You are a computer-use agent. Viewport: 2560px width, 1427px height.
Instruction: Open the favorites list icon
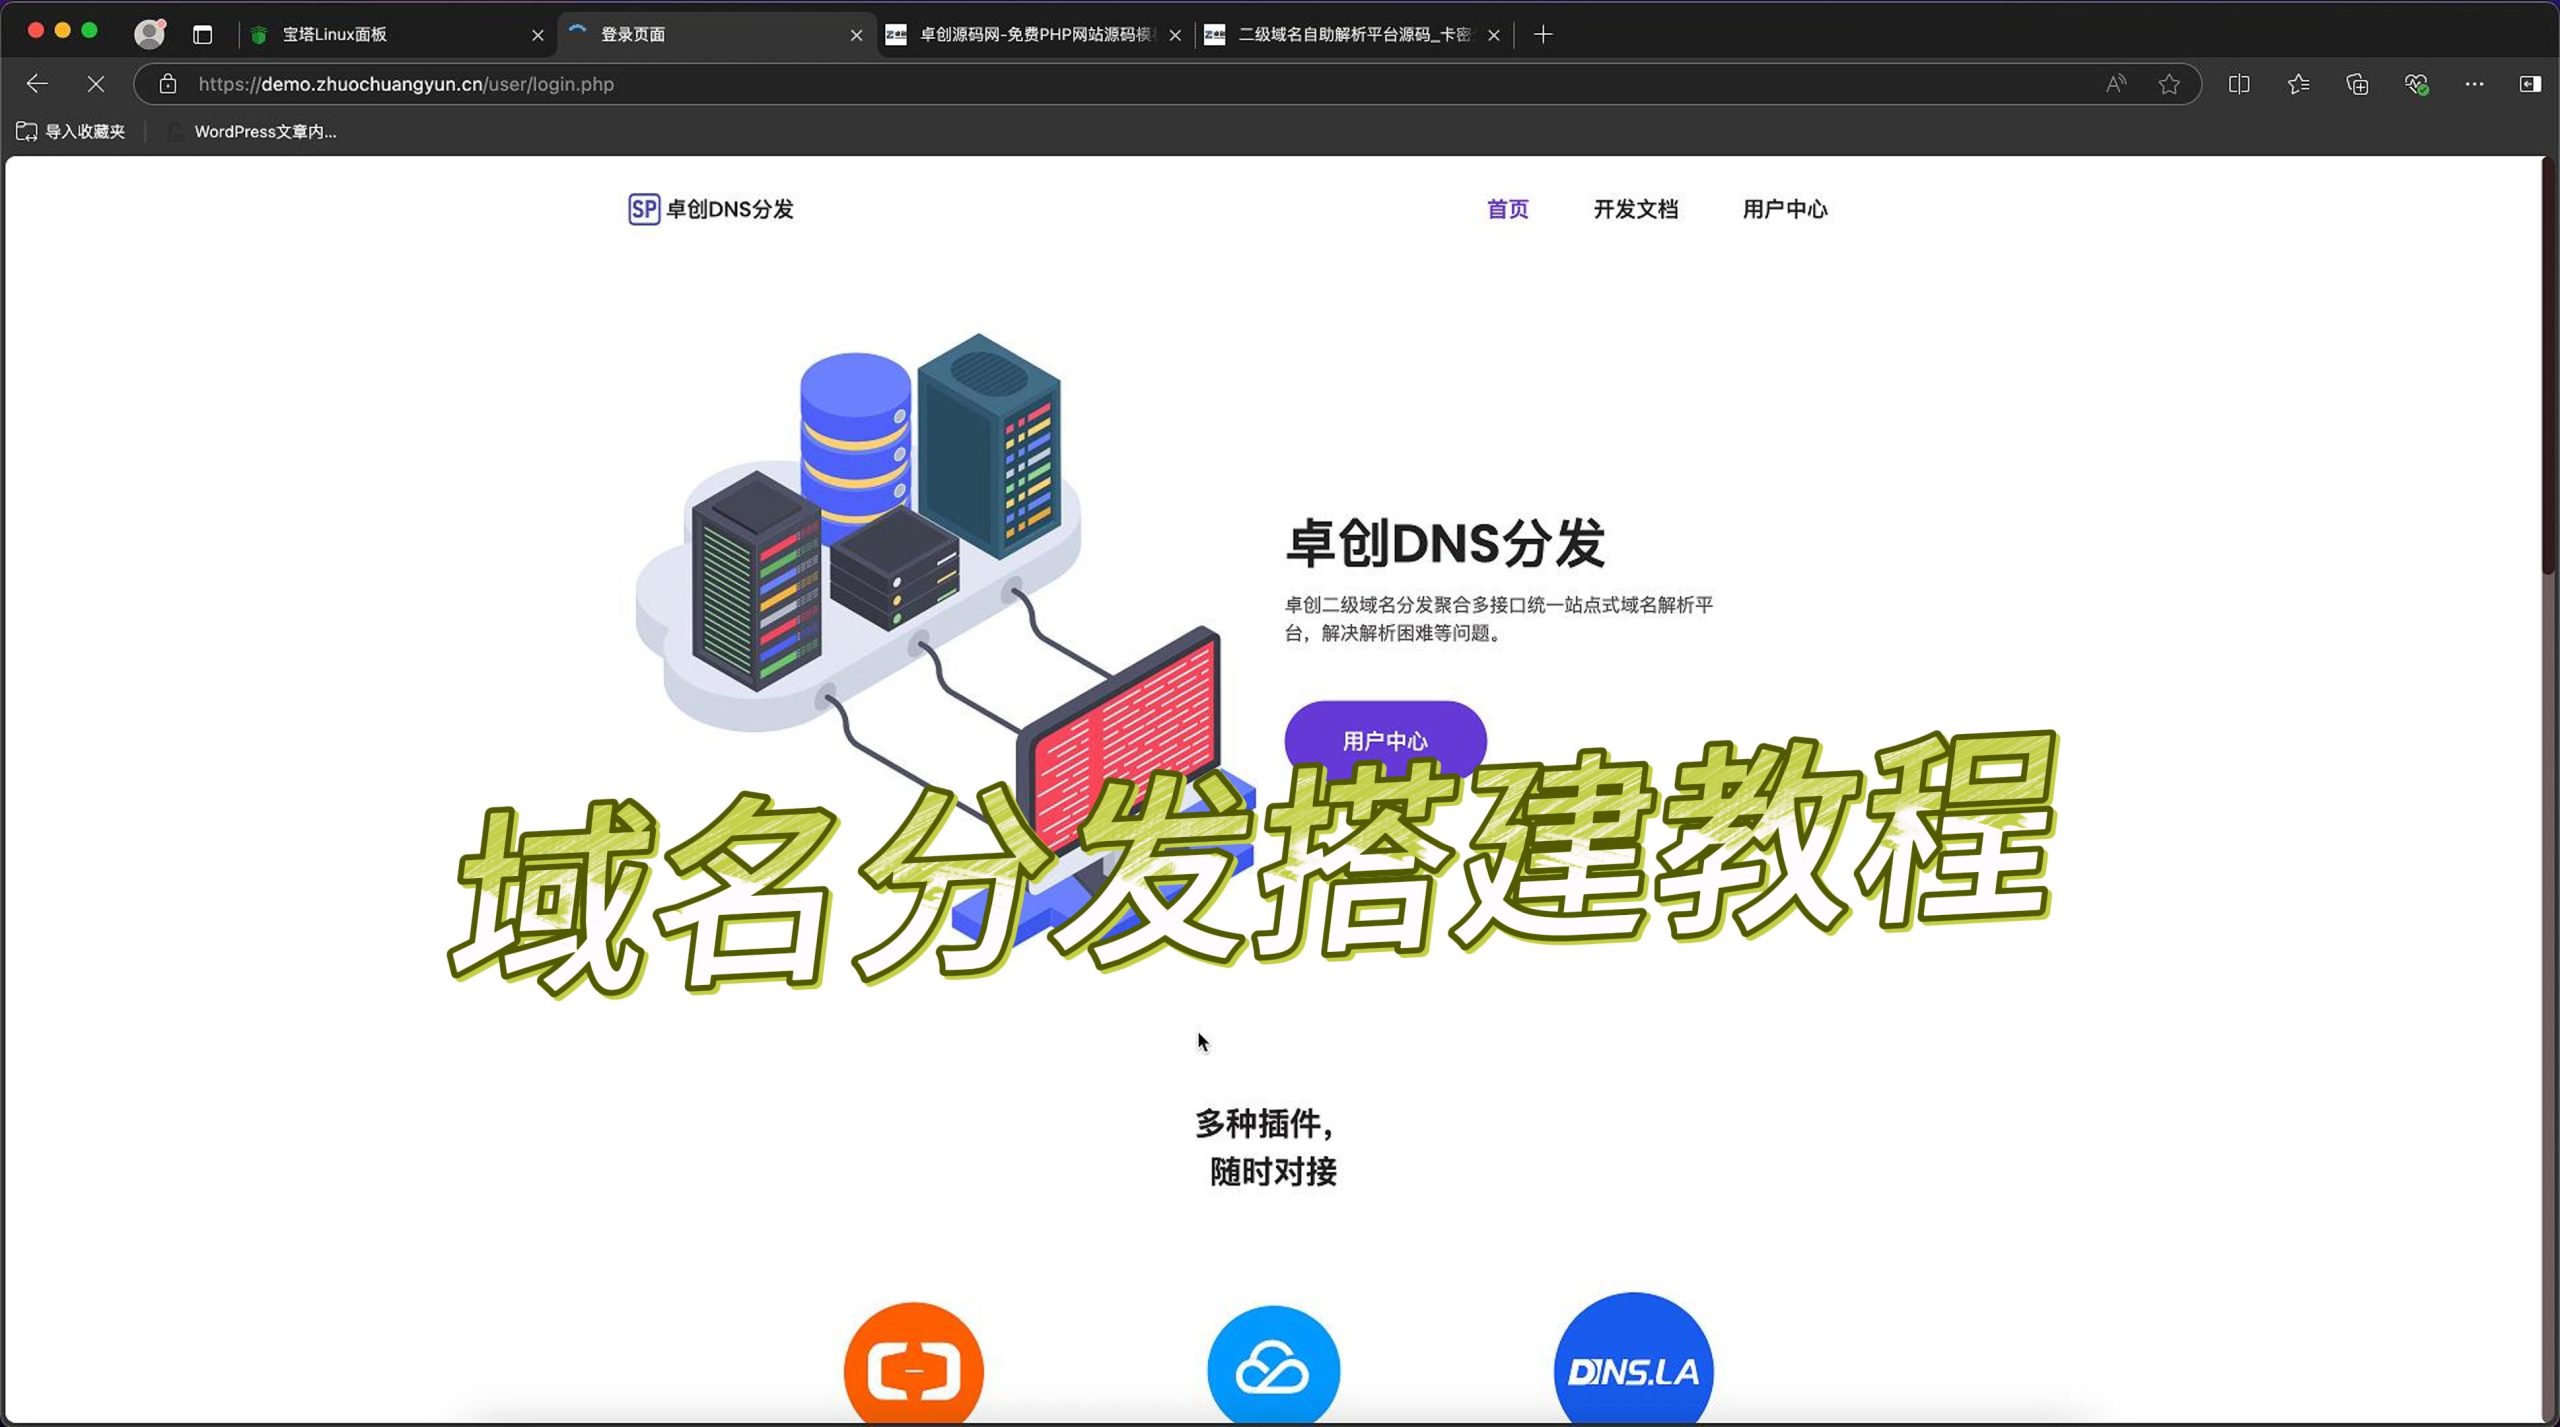2299,84
